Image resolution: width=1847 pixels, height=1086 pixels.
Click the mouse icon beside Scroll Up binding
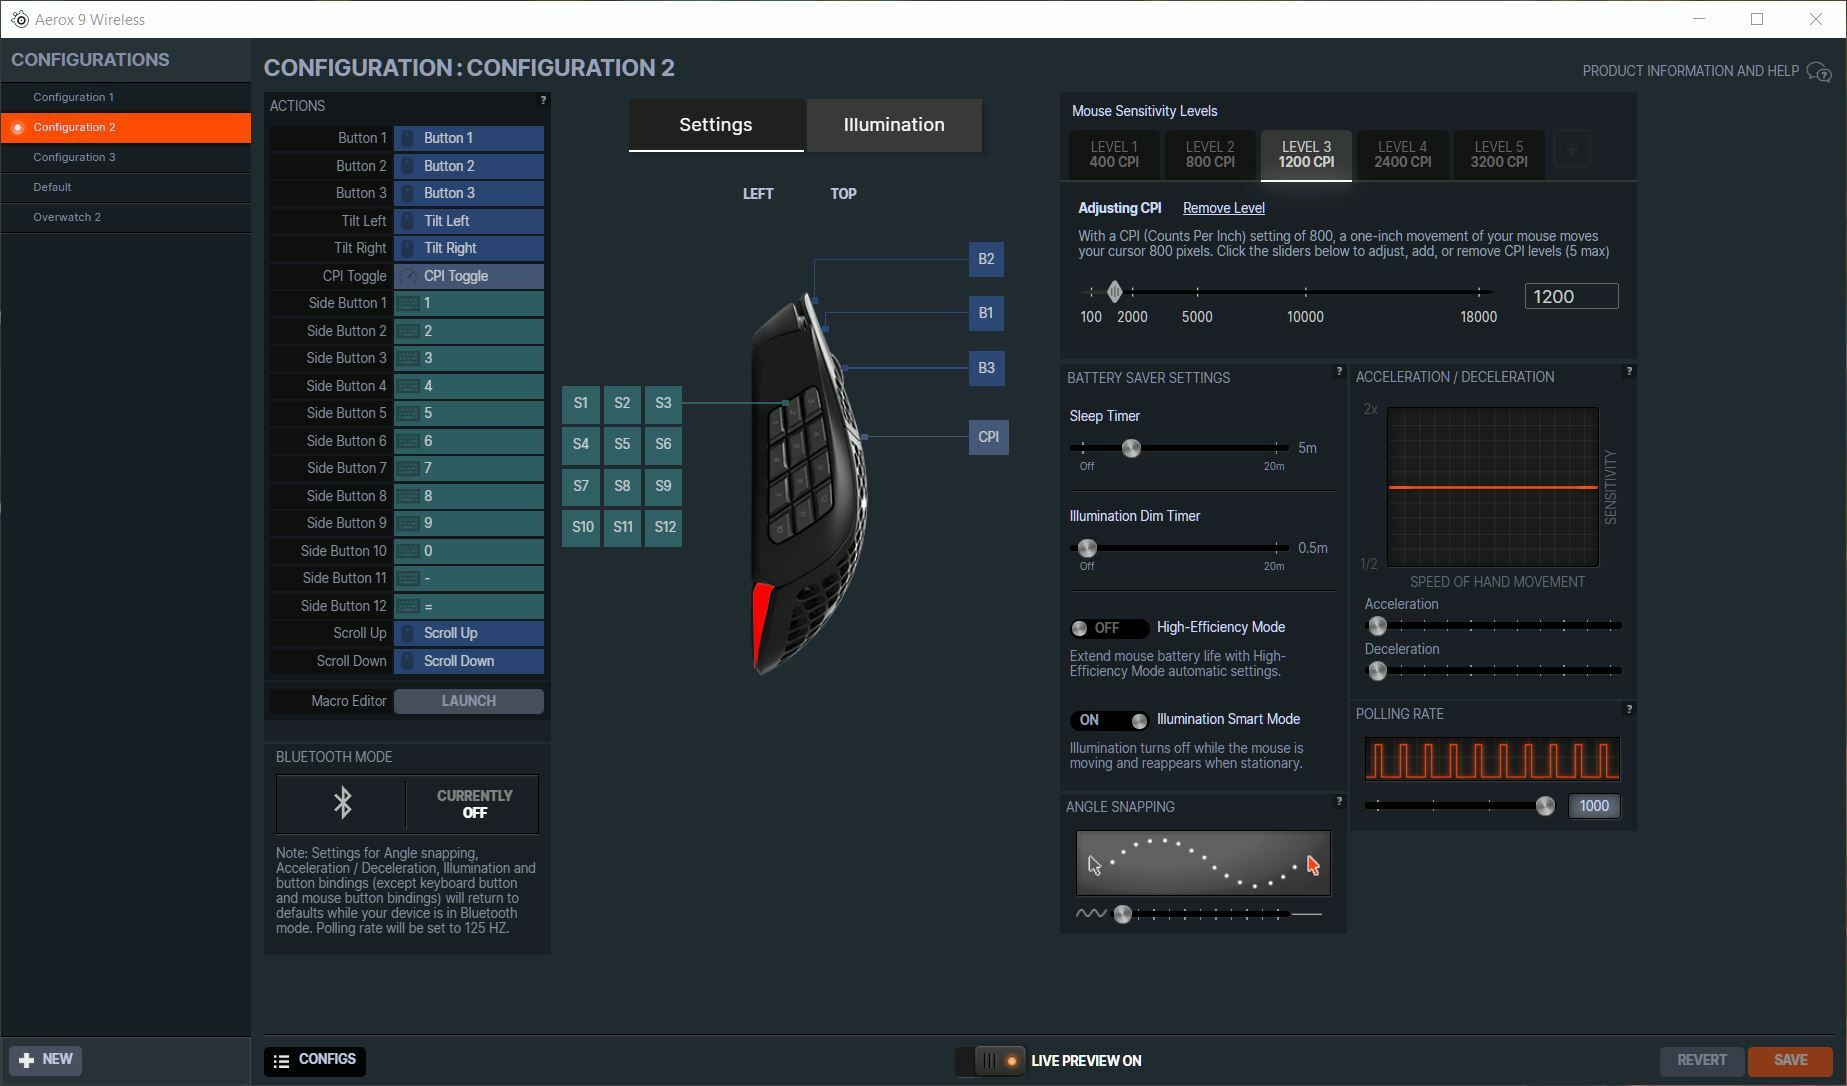click(406, 633)
